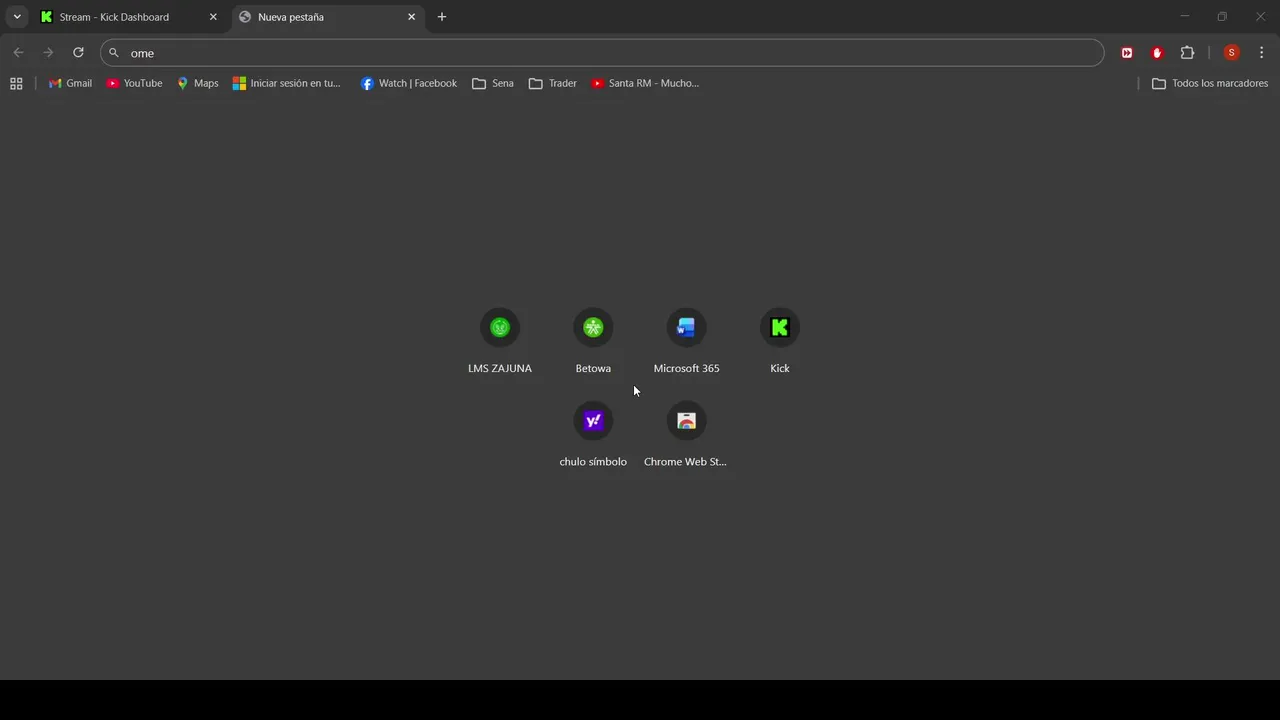Image resolution: width=1280 pixels, height=720 pixels.
Task: Open the Watch | Facebook bookmark
Action: tap(408, 83)
